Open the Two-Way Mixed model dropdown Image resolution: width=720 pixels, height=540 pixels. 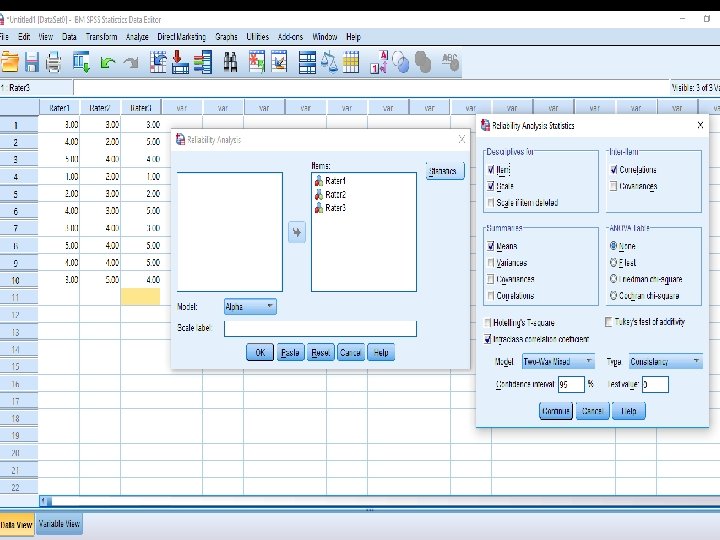pyautogui.click(x=558, y=361)
